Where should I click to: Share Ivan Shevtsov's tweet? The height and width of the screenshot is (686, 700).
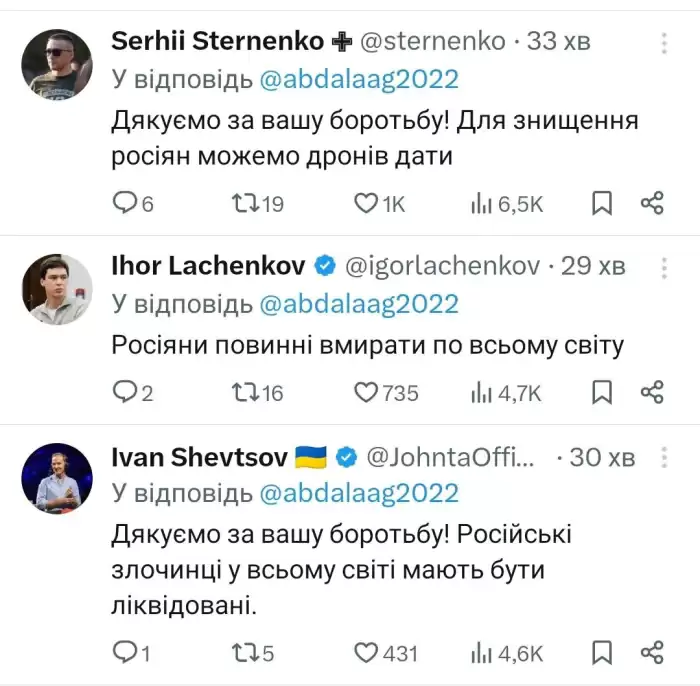[652, 653]
